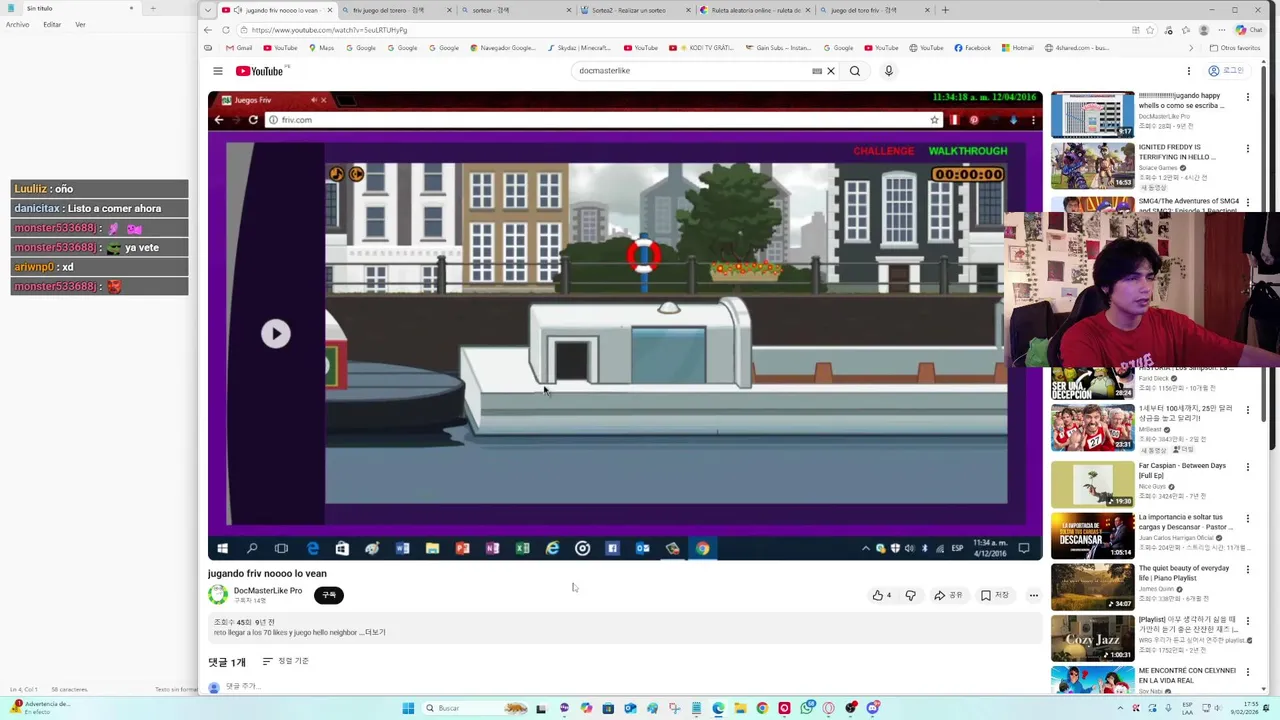Open options for the 'Far Caspian' video
This screenshot has width=1280, height=720.
(x=1247, y=467)
